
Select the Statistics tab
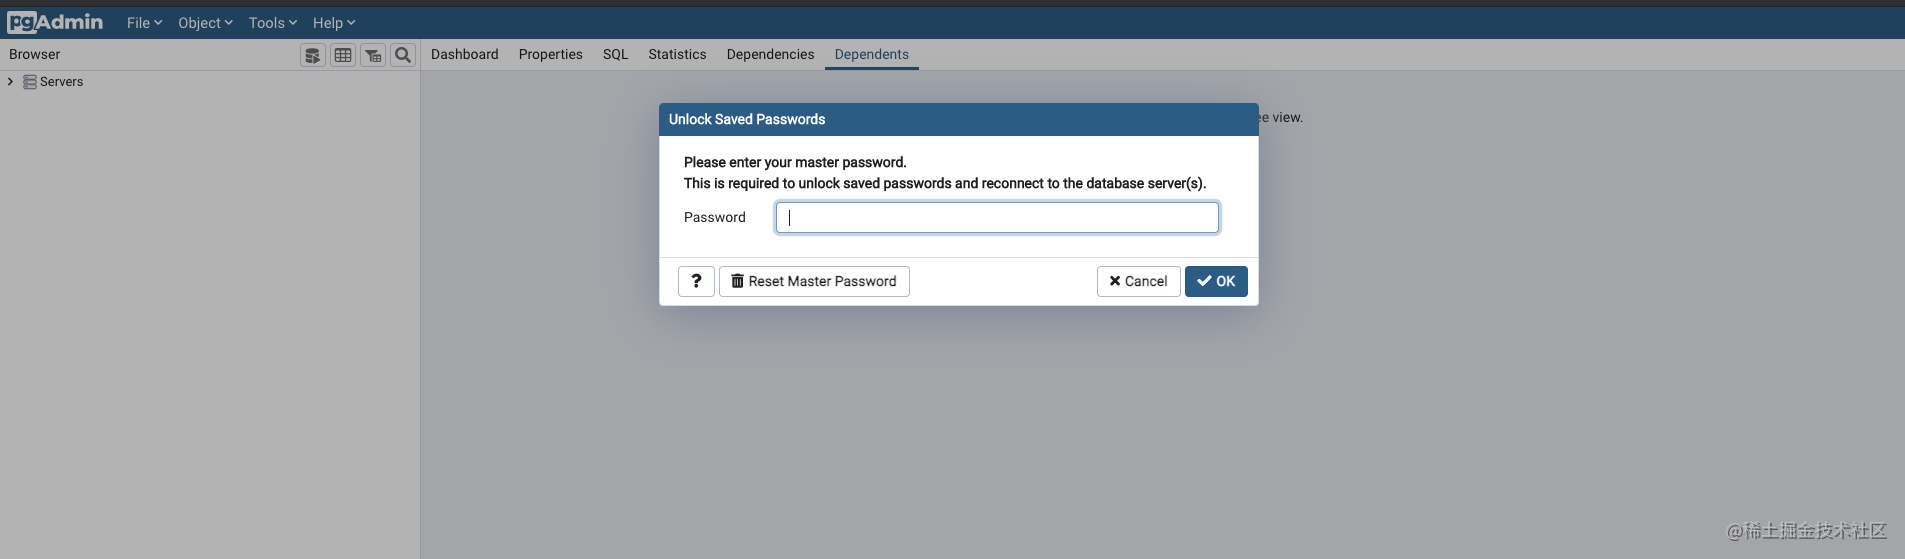tap(677, 54)
